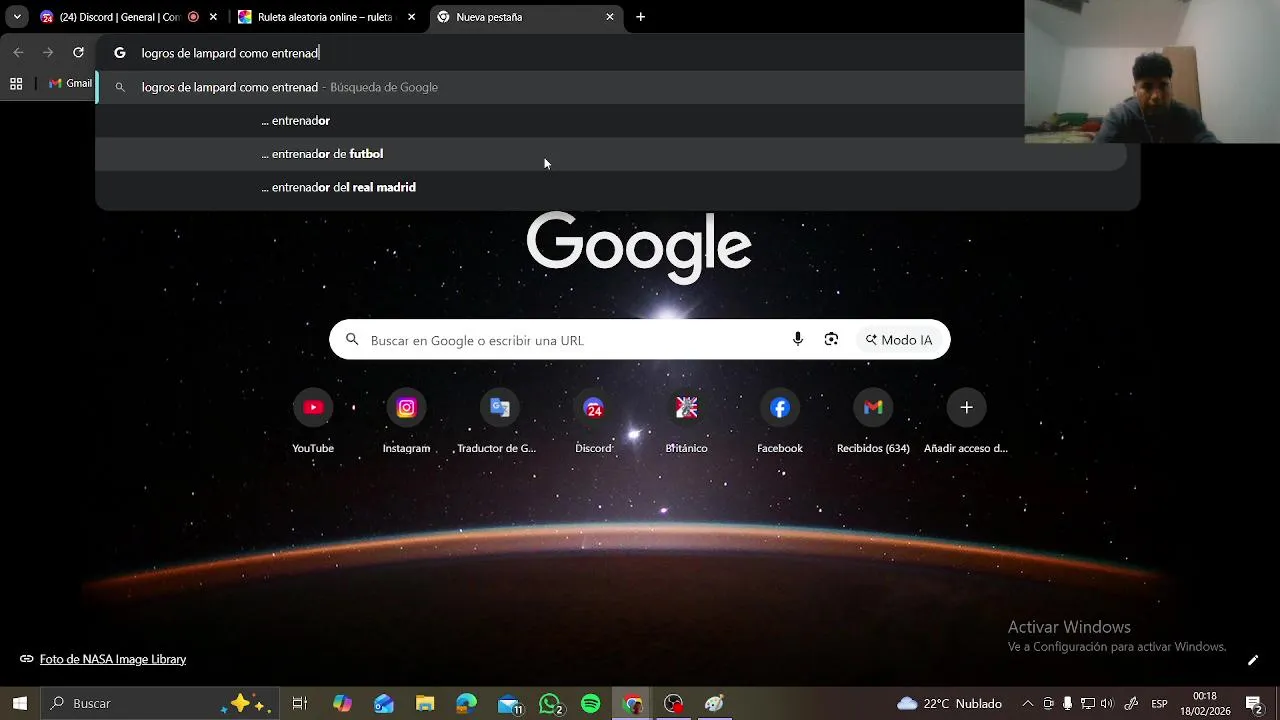Viewport: 1280px width, 720px height.
Task: Open the Facebook shortcut
Action: coord(780,422)
